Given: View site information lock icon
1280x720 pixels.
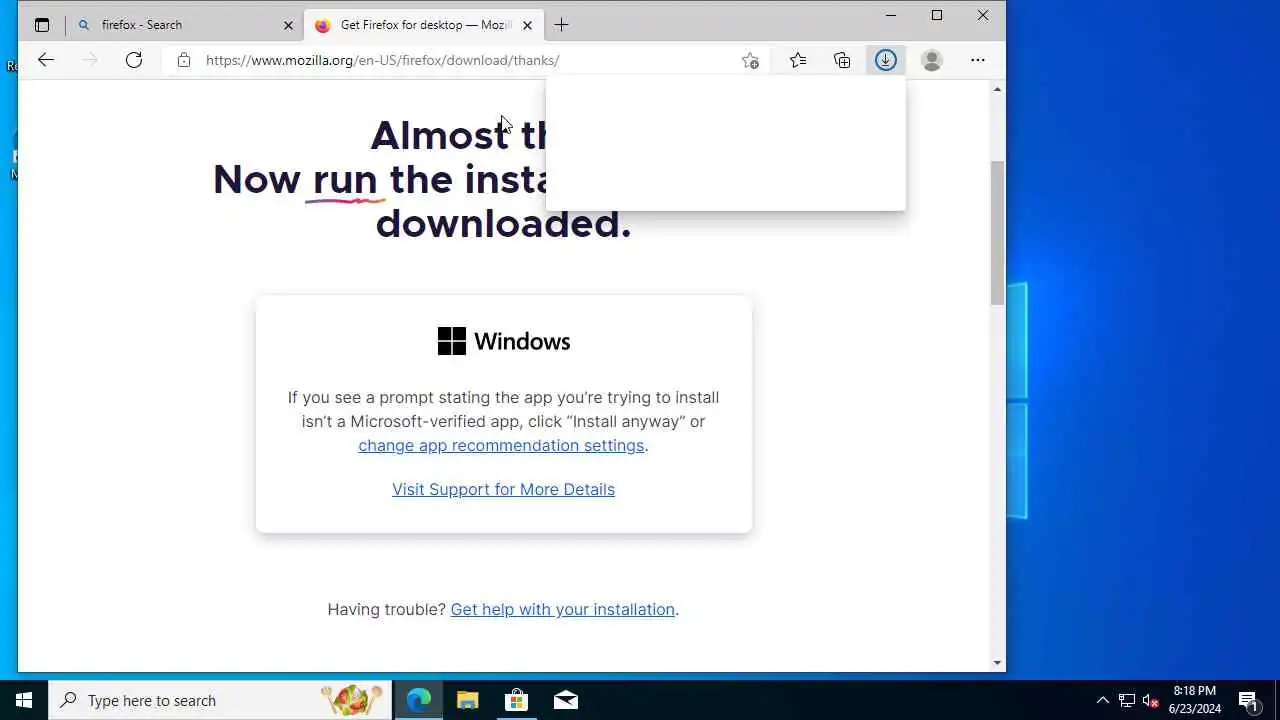Looking at the screenshot, I should [x=184, y=60].
